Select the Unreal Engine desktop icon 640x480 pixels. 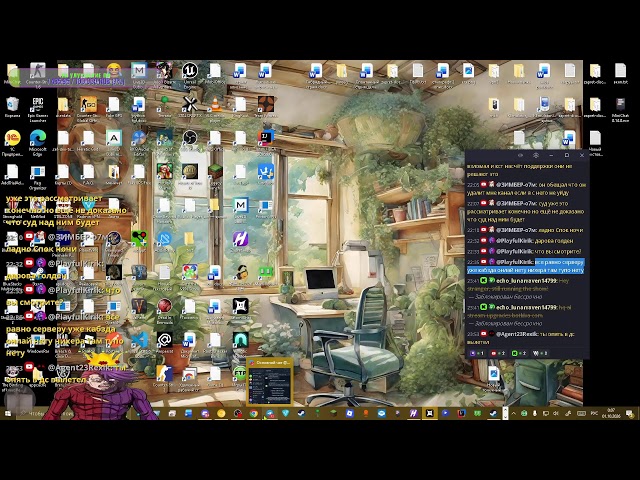[x=190, y=73]
